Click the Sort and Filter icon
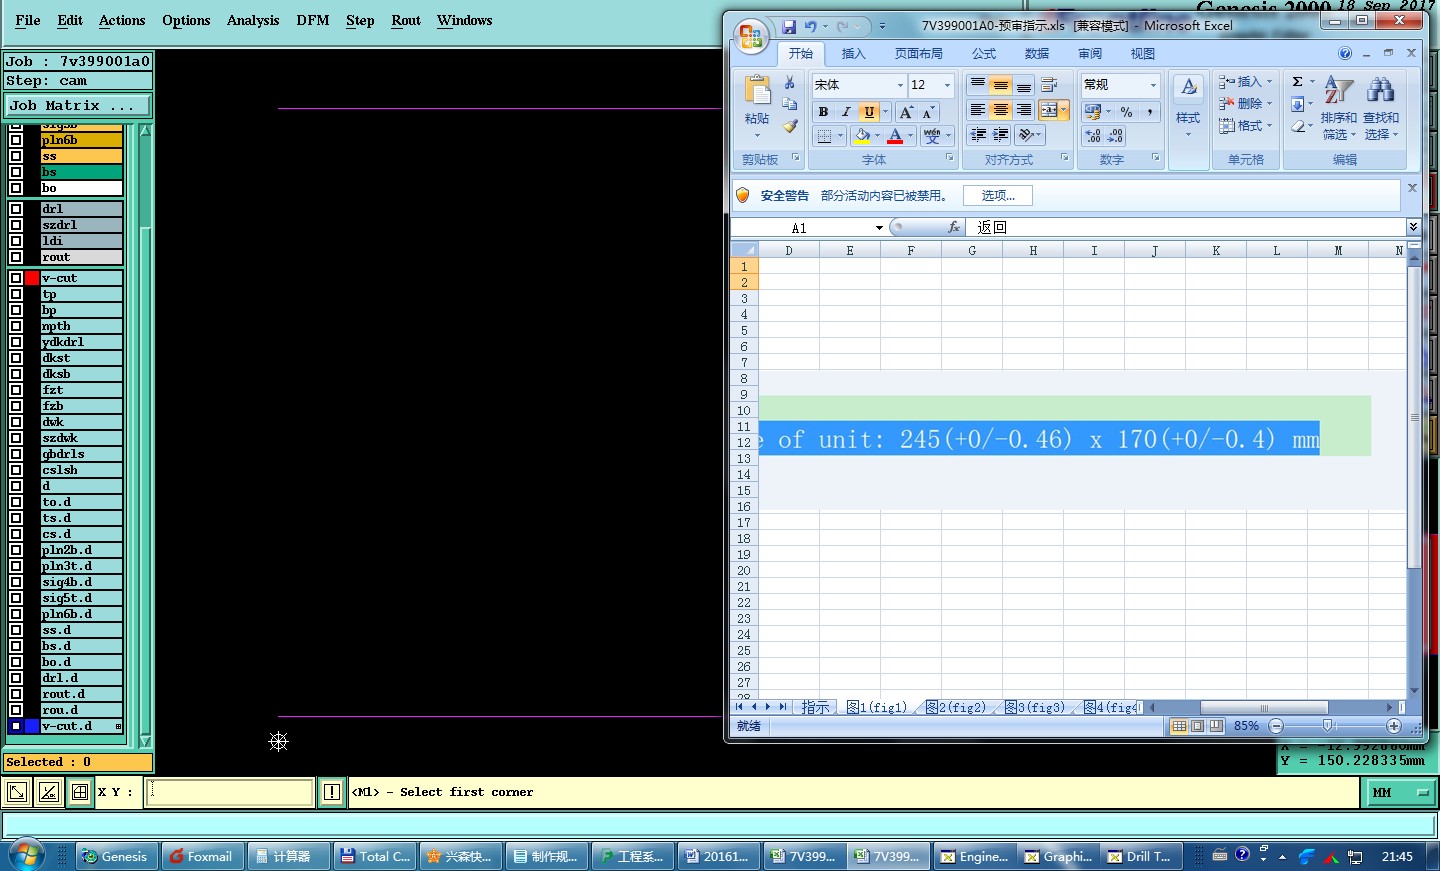This screenshot has height=871, width=1440. point(1338,90)
